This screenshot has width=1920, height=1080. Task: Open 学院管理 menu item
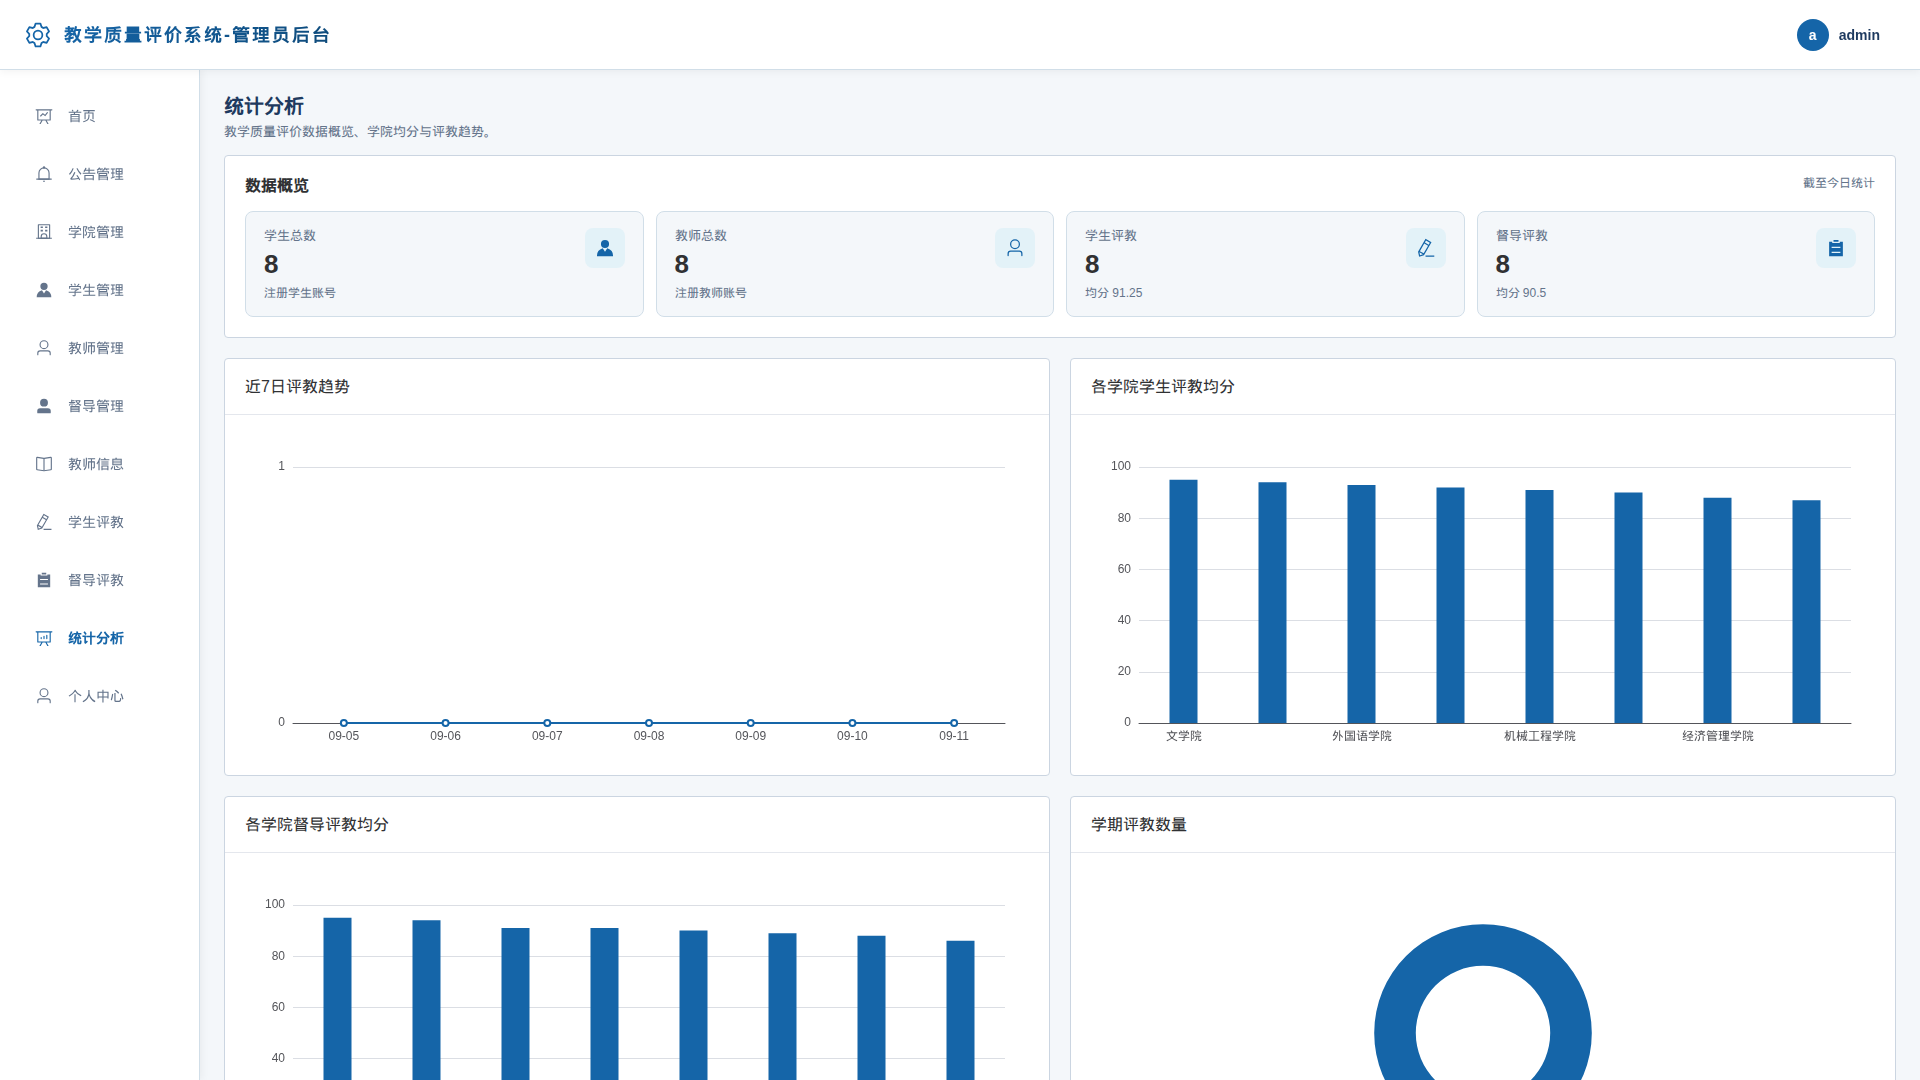coord(100,232)
